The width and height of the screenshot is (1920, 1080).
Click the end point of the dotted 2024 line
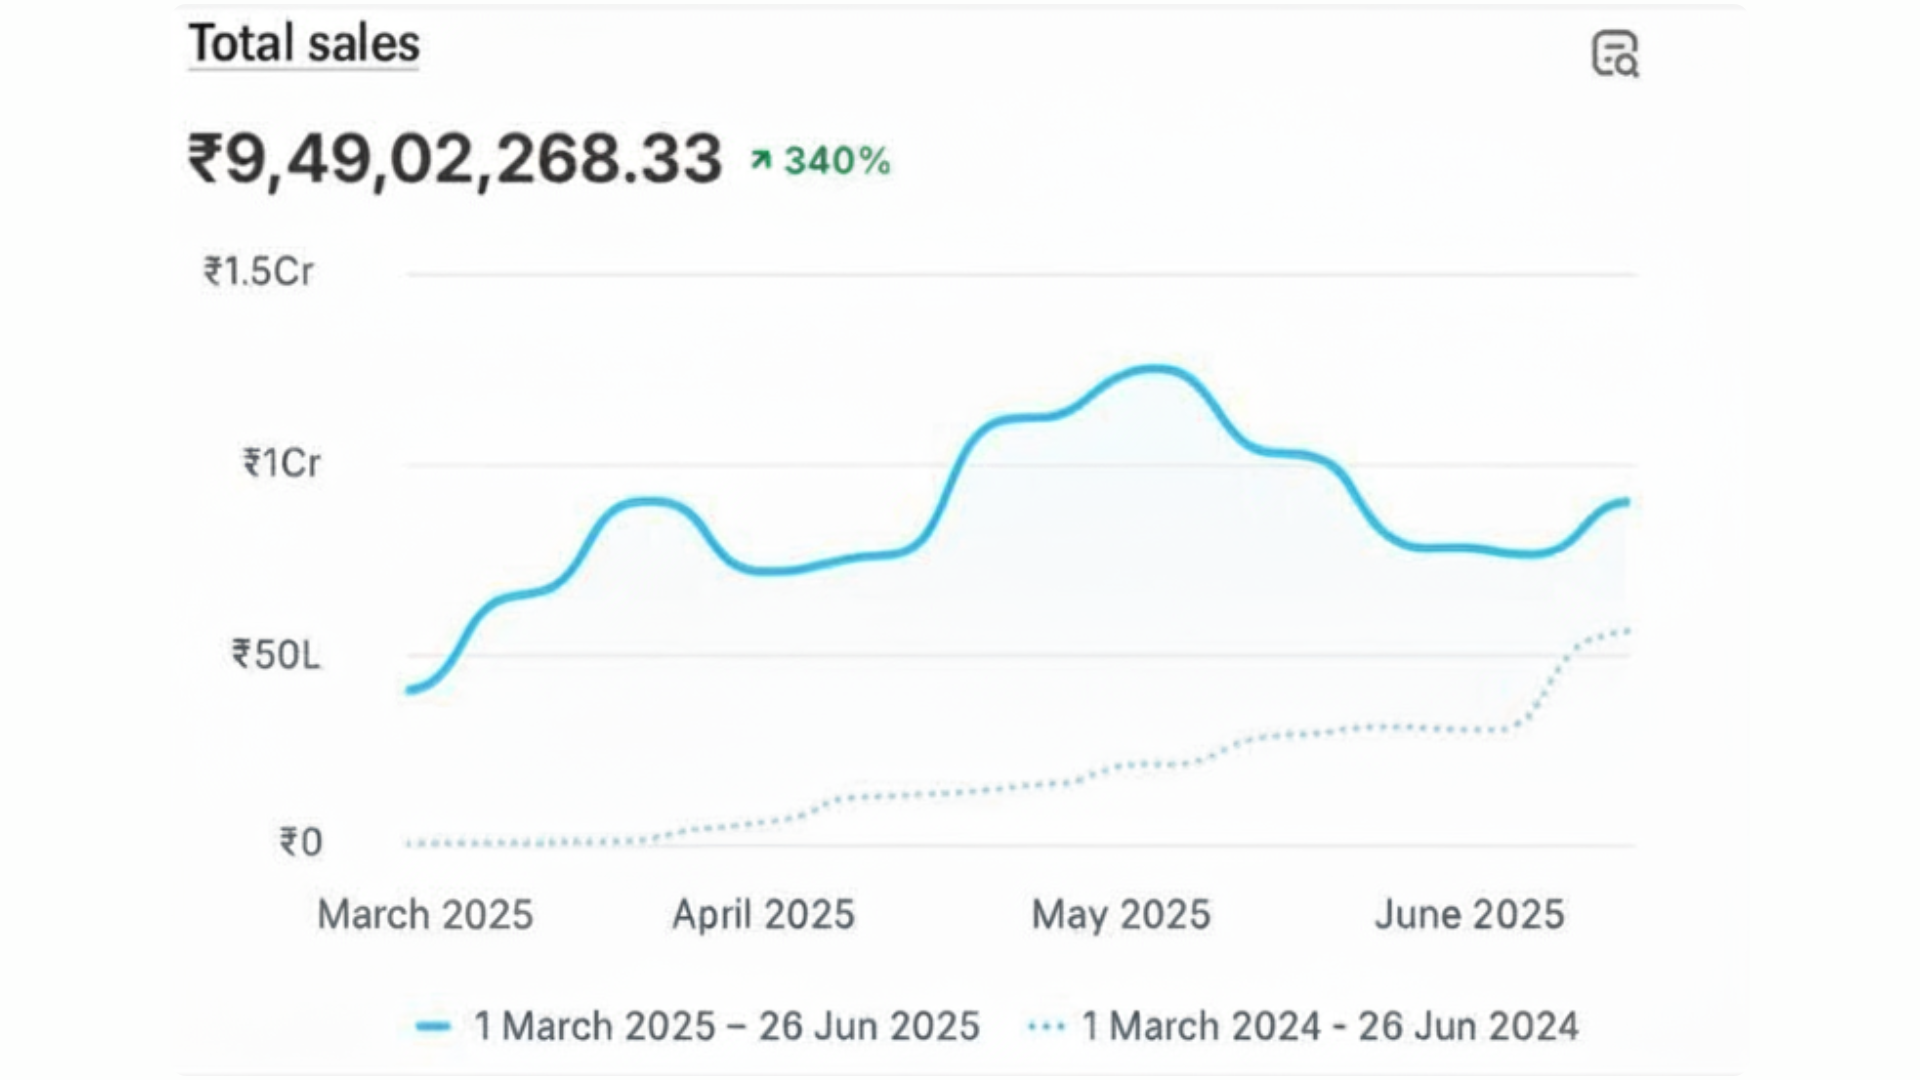pos(1627,631)
